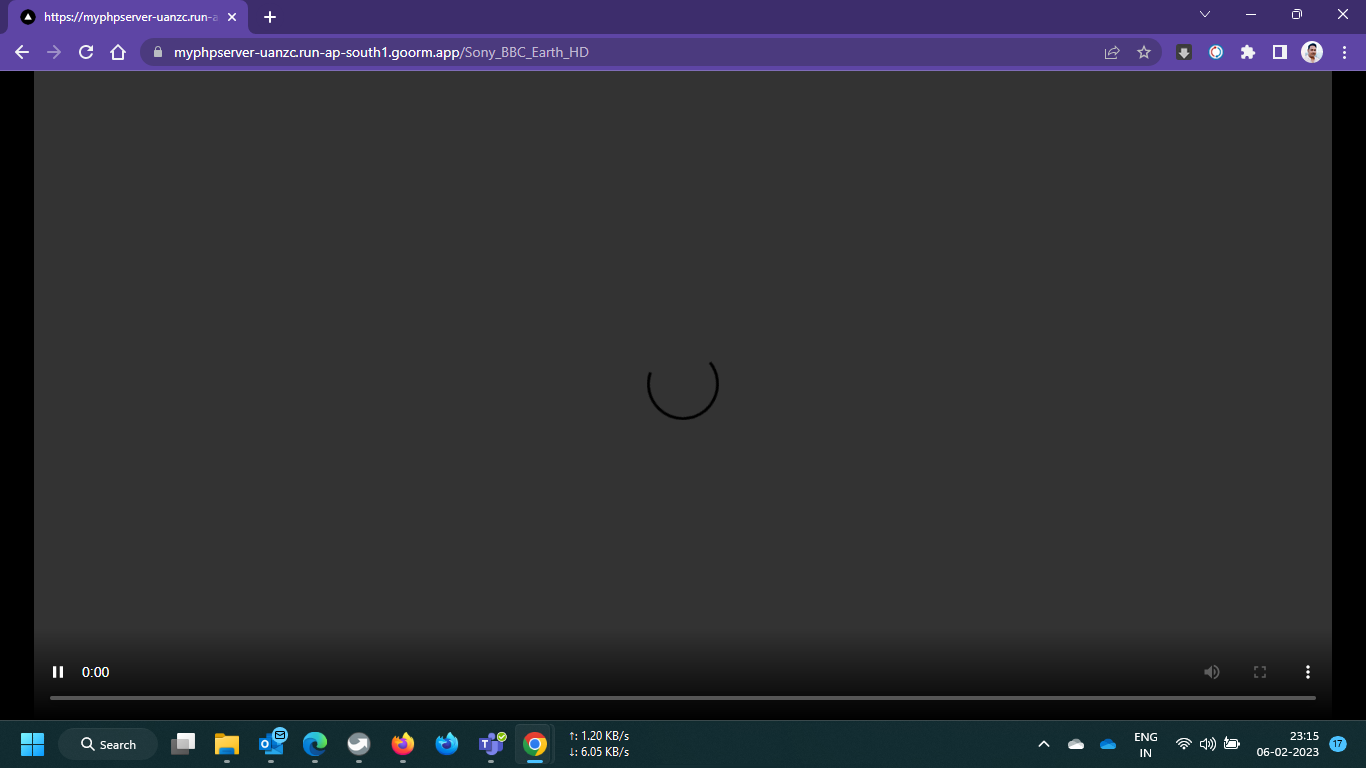Open system volume control in tray

click(1207, 744)
